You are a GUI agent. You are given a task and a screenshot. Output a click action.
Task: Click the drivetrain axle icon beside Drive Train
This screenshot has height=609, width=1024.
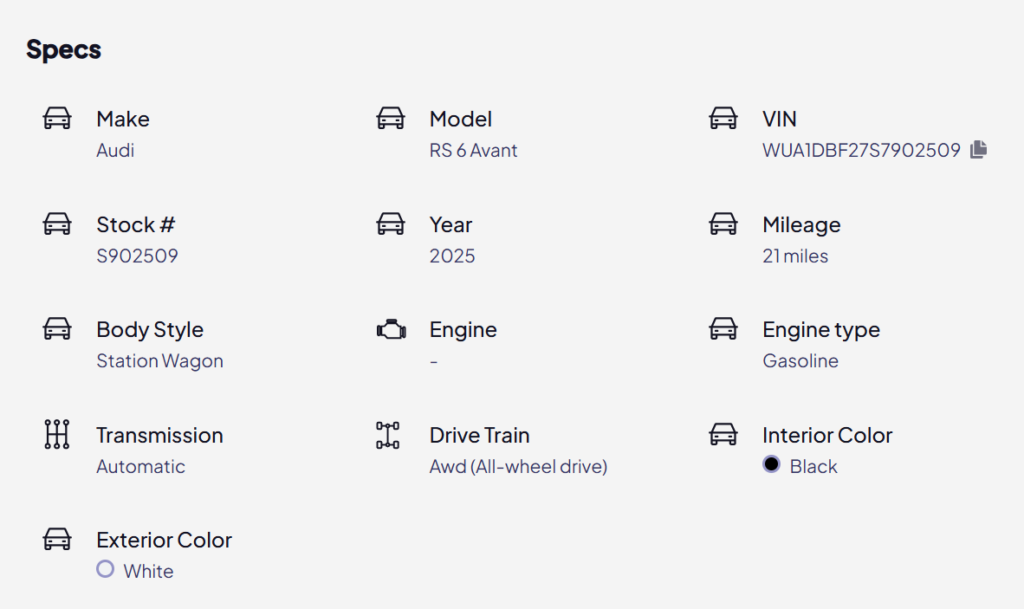point(388,435)
